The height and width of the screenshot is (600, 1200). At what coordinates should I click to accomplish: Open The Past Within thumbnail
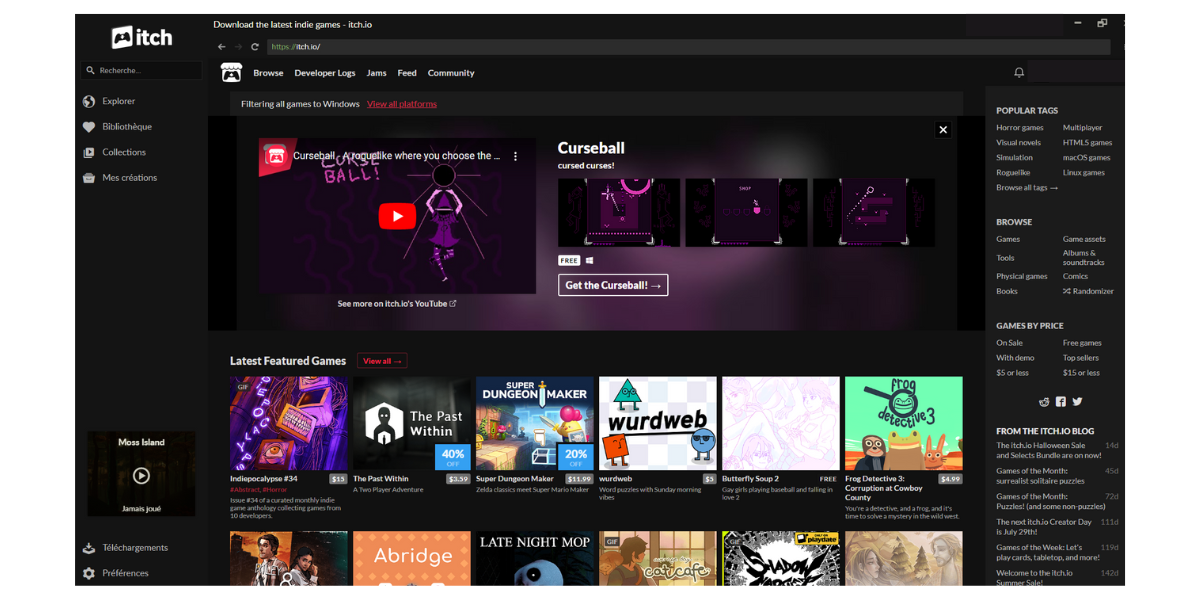tap(412, 423)
